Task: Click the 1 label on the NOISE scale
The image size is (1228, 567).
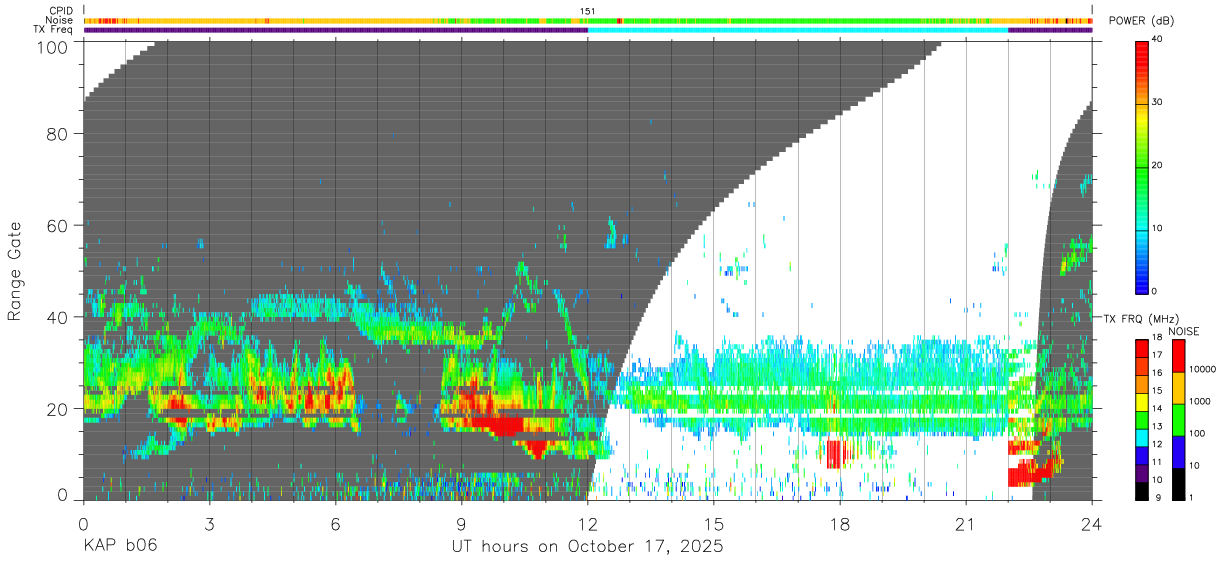Action: [x=1192, y=497]
